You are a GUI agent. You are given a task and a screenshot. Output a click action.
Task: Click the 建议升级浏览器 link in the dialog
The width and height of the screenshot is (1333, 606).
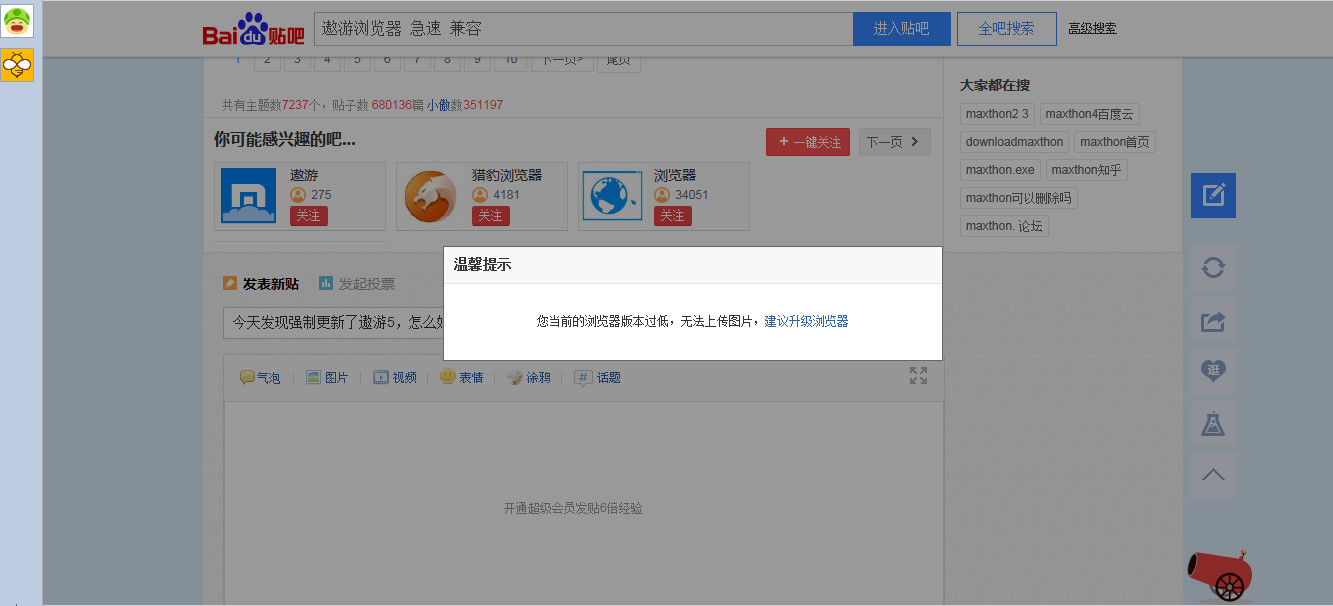pos(806,321)
